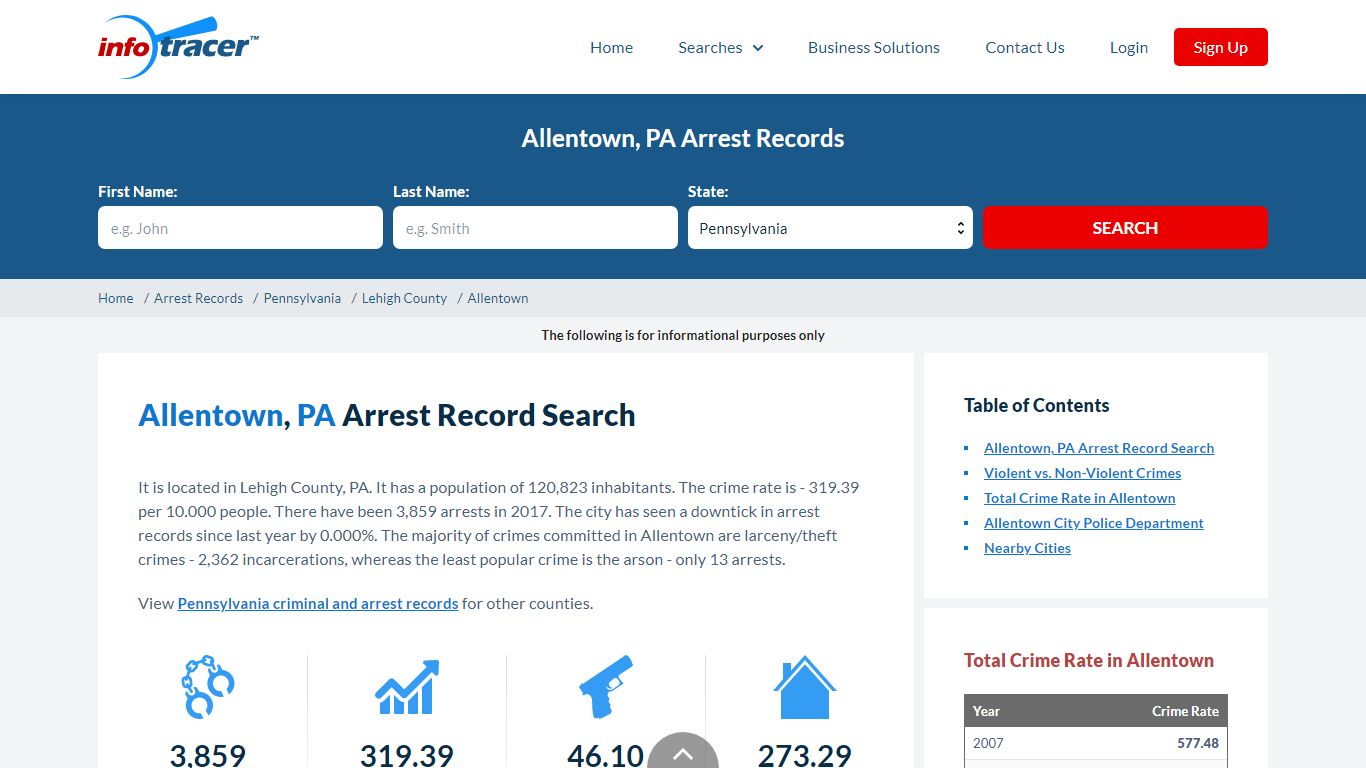Follow the Arrest Records breadcrumb link

[198, 298]
